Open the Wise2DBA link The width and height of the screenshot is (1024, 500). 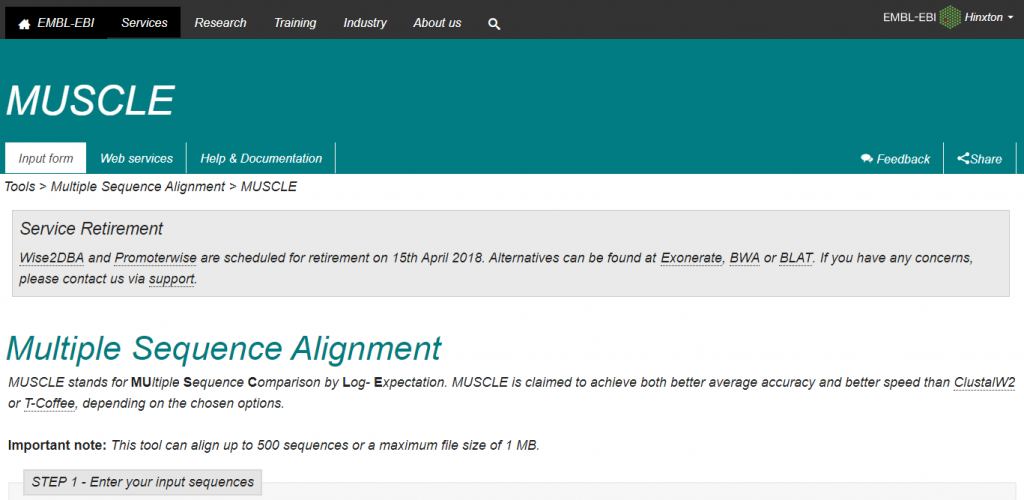pos(52,258)
